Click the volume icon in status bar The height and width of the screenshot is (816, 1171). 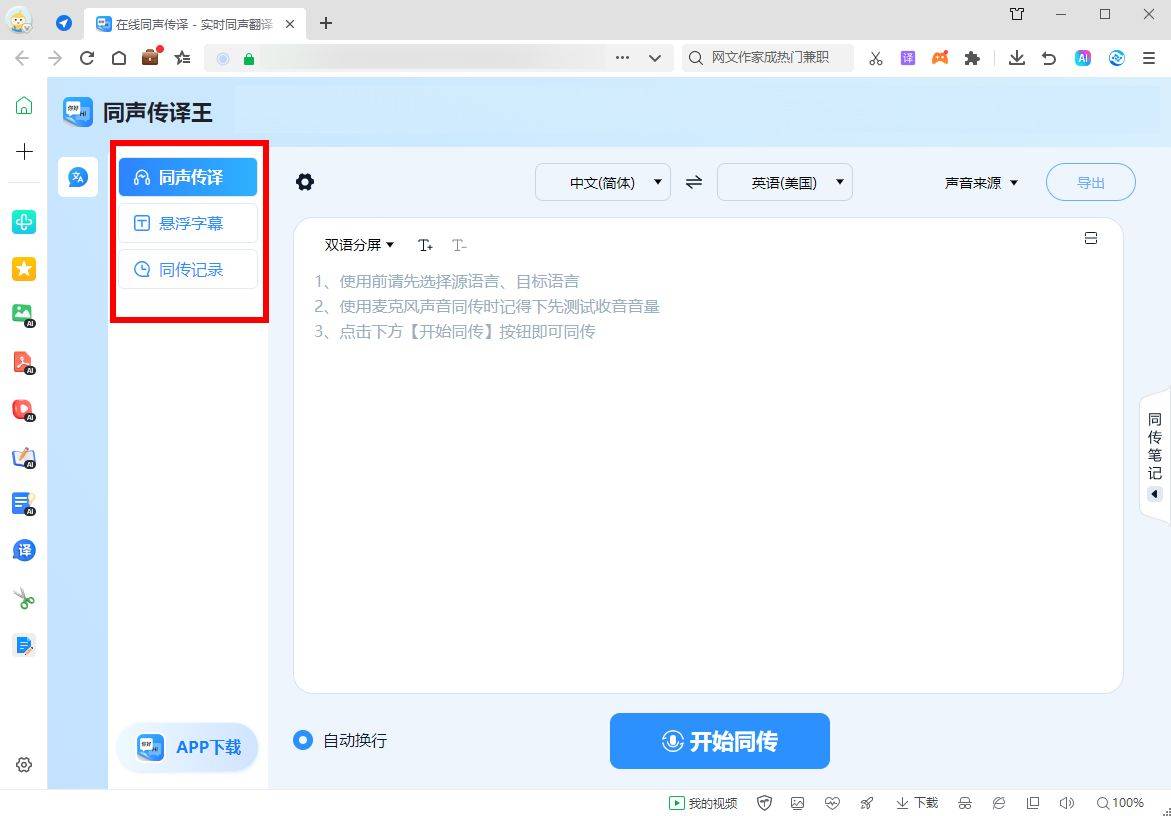pos(1067,802)
